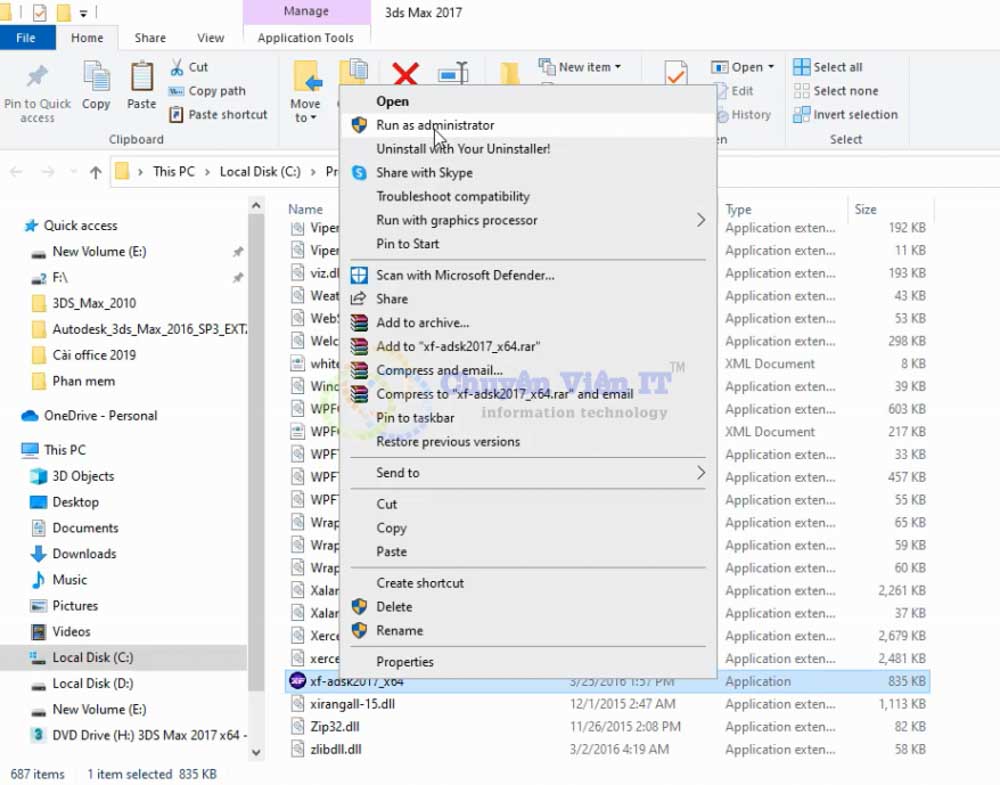This screenshot has height=785, width=1000.
Task: Click the Size column header
Action: tap(865, 209)
